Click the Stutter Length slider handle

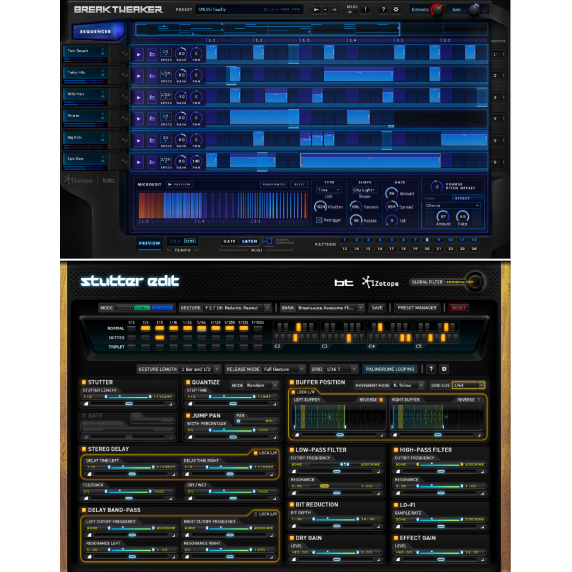(x=129, y=403)
